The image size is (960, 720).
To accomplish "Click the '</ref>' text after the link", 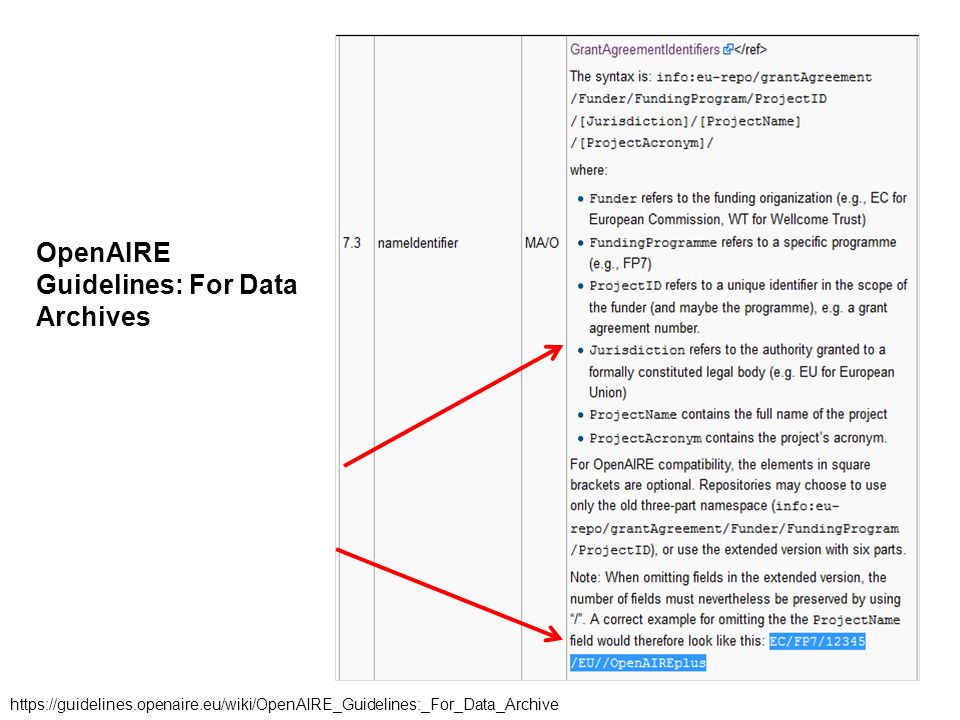I will click(x=750, y=50).
